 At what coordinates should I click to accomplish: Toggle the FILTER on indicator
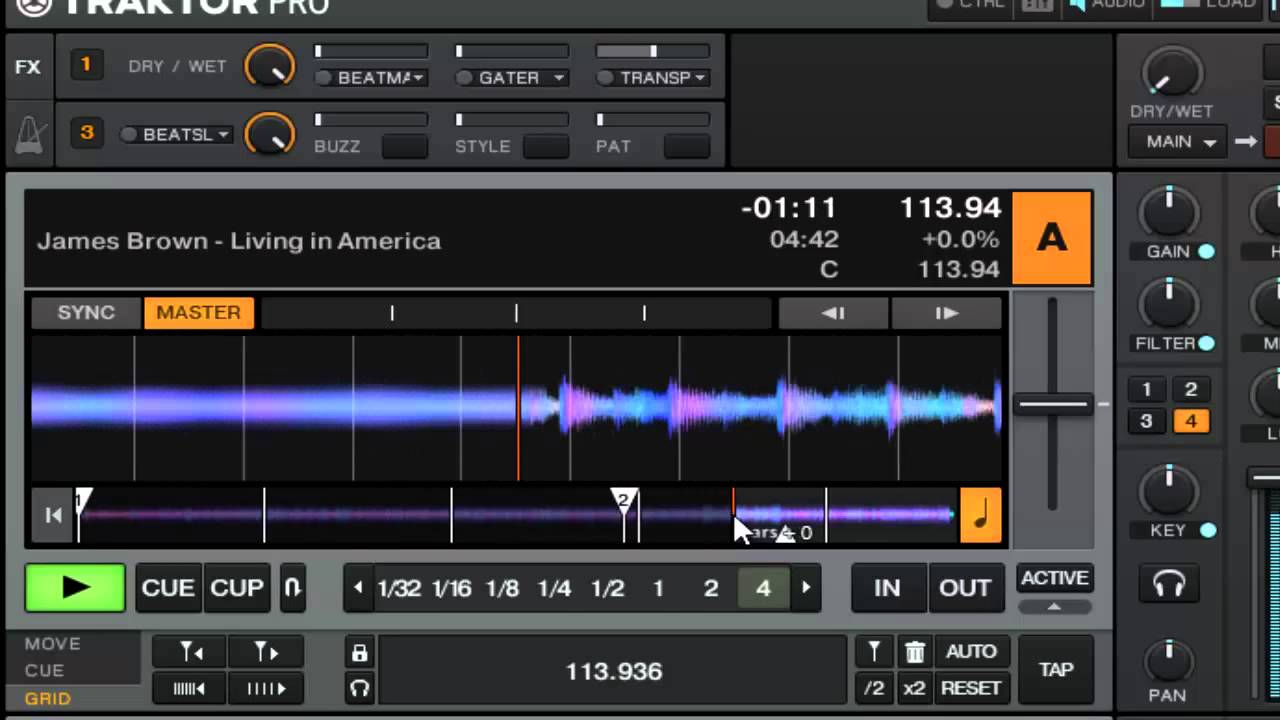coord(1207,343)
